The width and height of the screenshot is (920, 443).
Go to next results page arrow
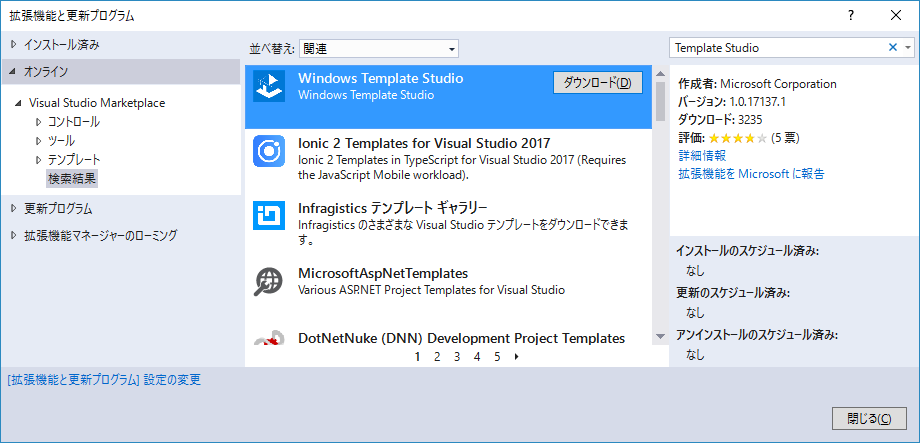(x=516, y=356)
